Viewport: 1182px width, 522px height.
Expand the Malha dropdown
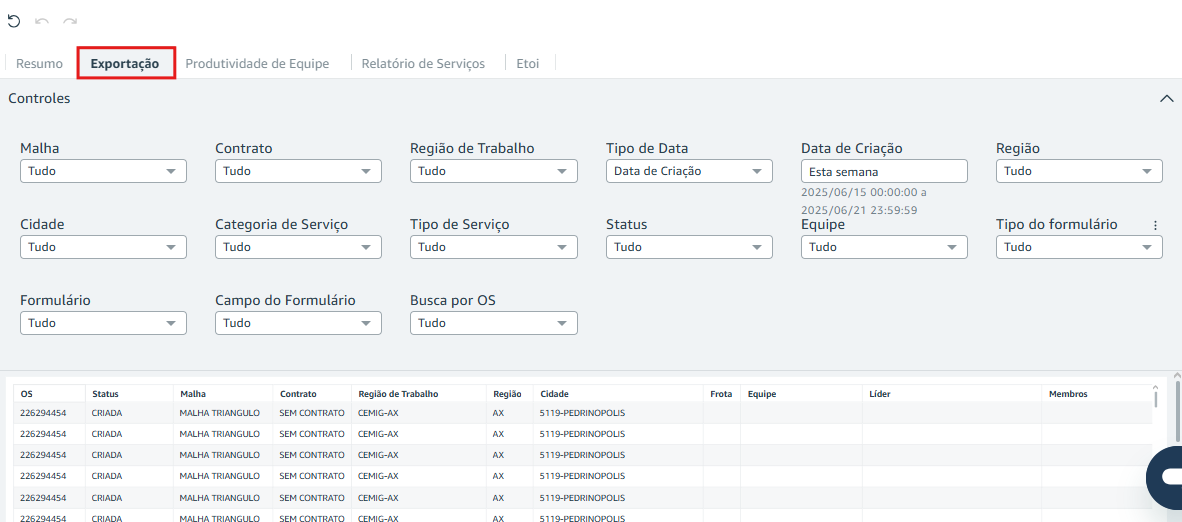(103, 171)
